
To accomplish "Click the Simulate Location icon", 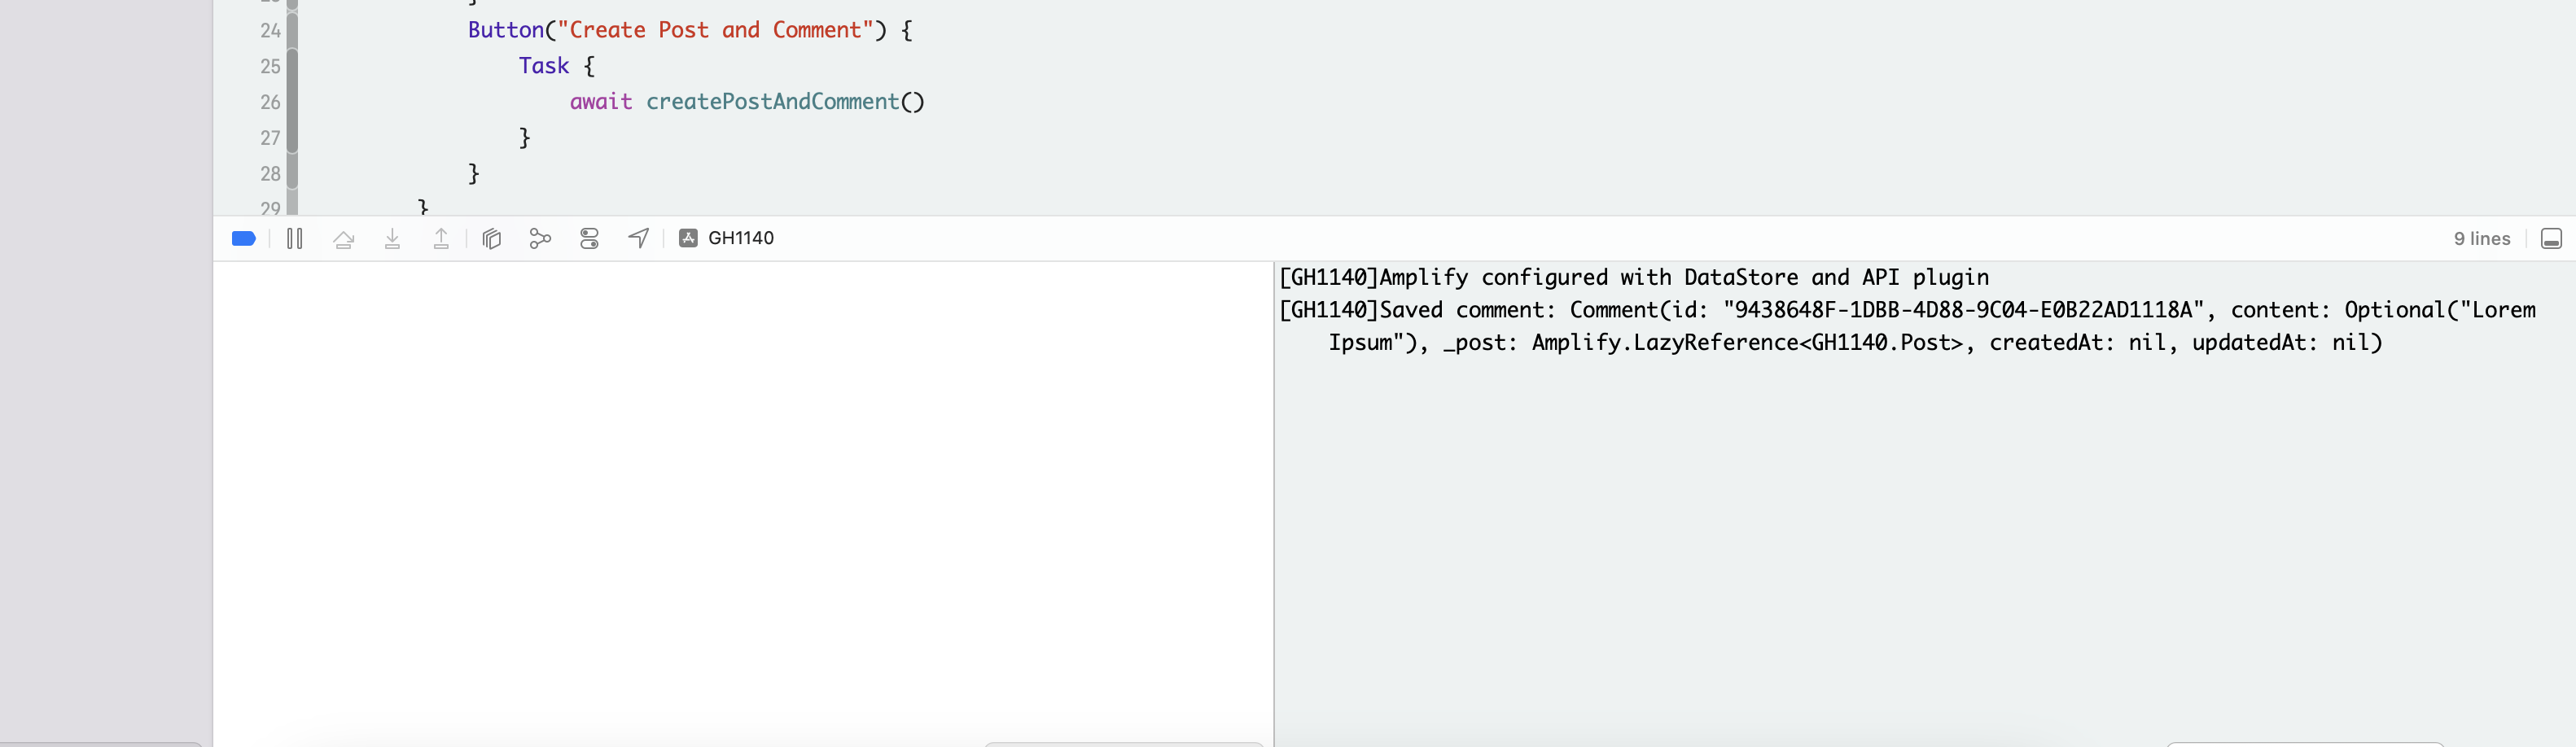I will [x=639, y=238].
